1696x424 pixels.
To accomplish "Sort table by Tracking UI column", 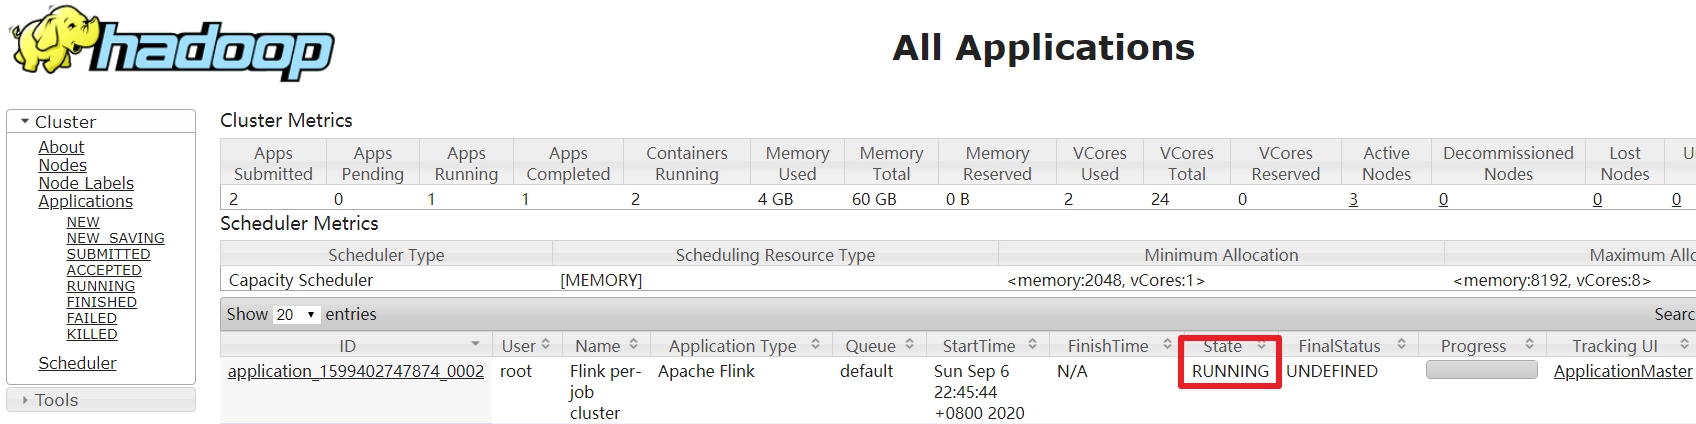I will coord(1621,345).
